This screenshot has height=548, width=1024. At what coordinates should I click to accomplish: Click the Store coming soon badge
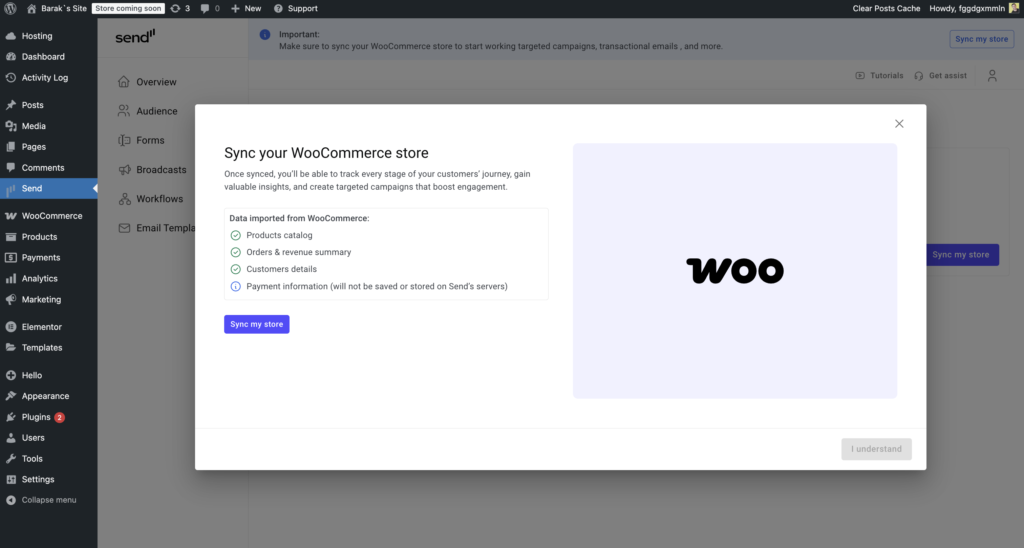[x=128, y=8]
